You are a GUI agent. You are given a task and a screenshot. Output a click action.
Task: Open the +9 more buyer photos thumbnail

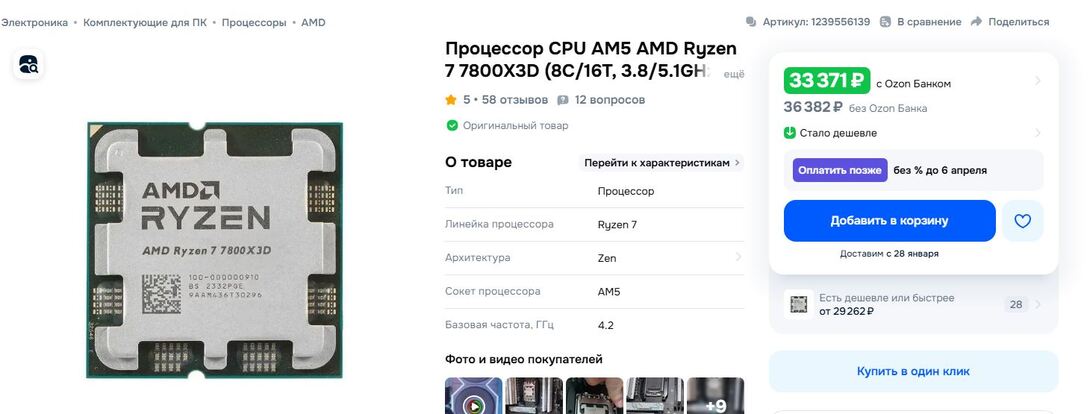[715, 396]
